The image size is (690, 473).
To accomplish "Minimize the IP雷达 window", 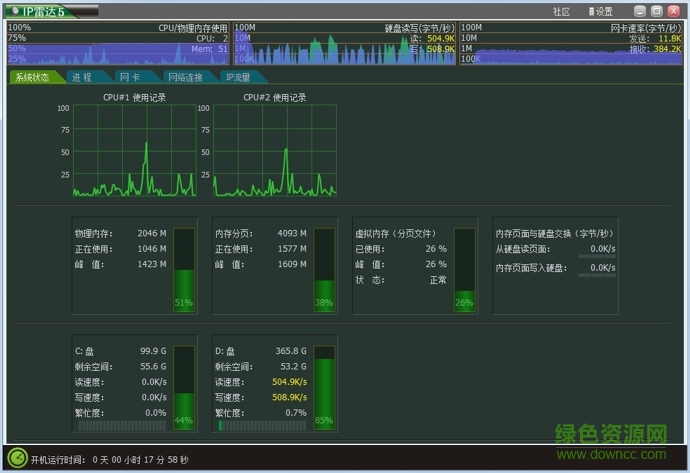I will (641, 11).
